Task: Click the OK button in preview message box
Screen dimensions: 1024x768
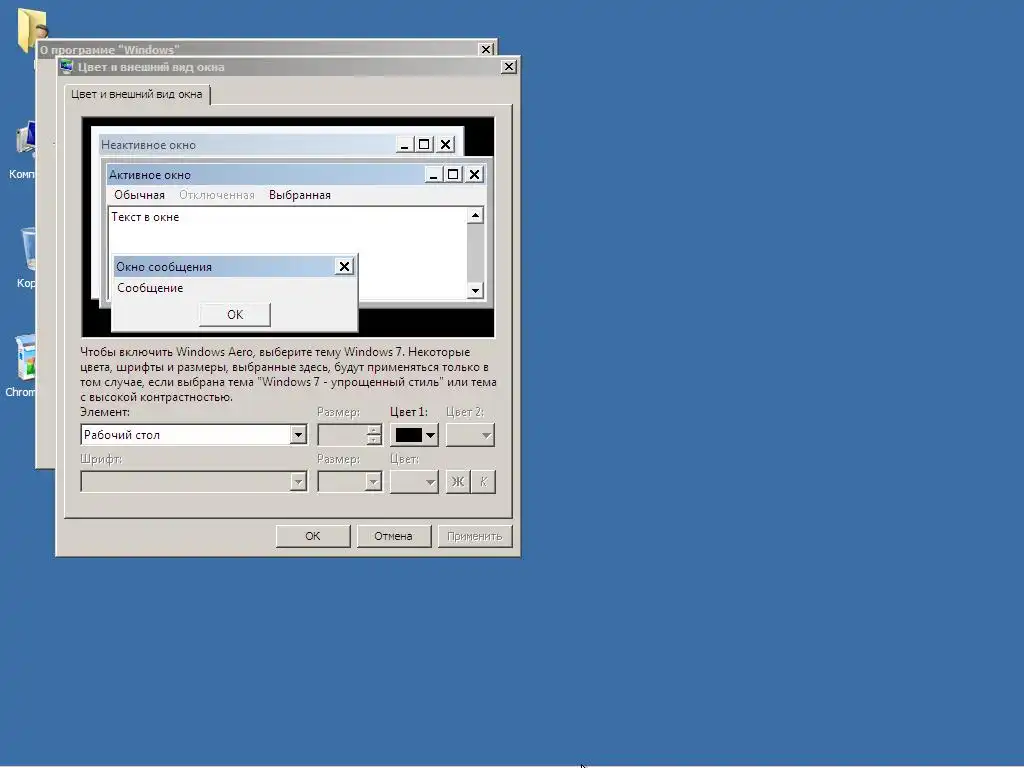Action: click(x=234, y=315)
